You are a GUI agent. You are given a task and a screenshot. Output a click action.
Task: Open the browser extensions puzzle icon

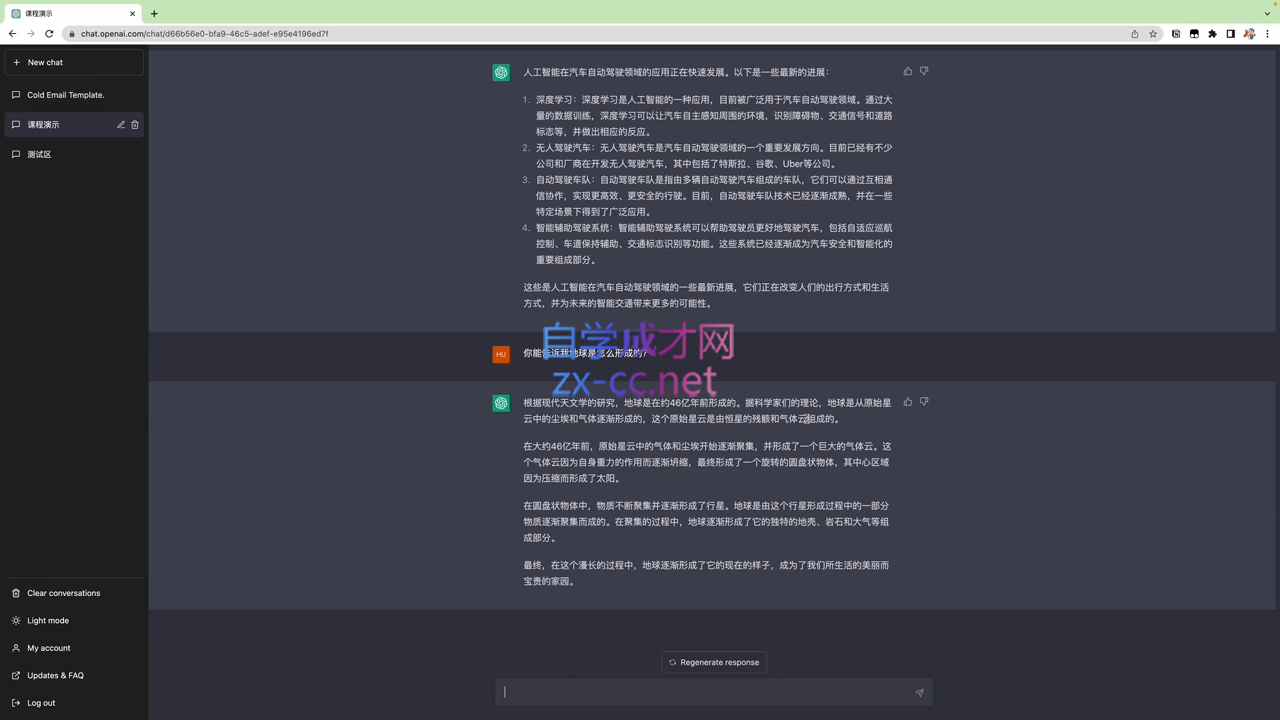pos(1212,34)
